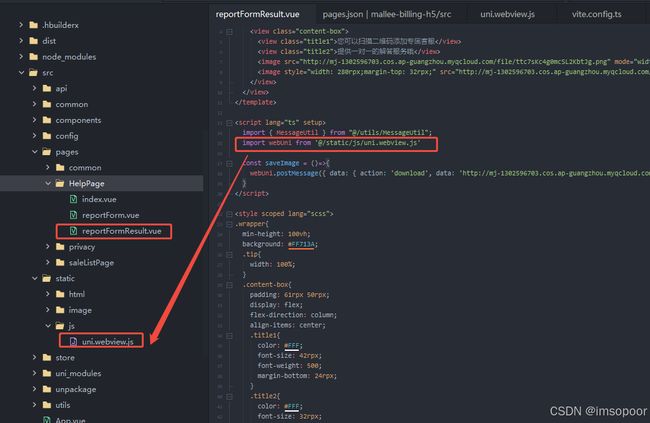Fold the saveImage function in gutter
This screenshot has width=650, height=423.
tap(229, 163)
